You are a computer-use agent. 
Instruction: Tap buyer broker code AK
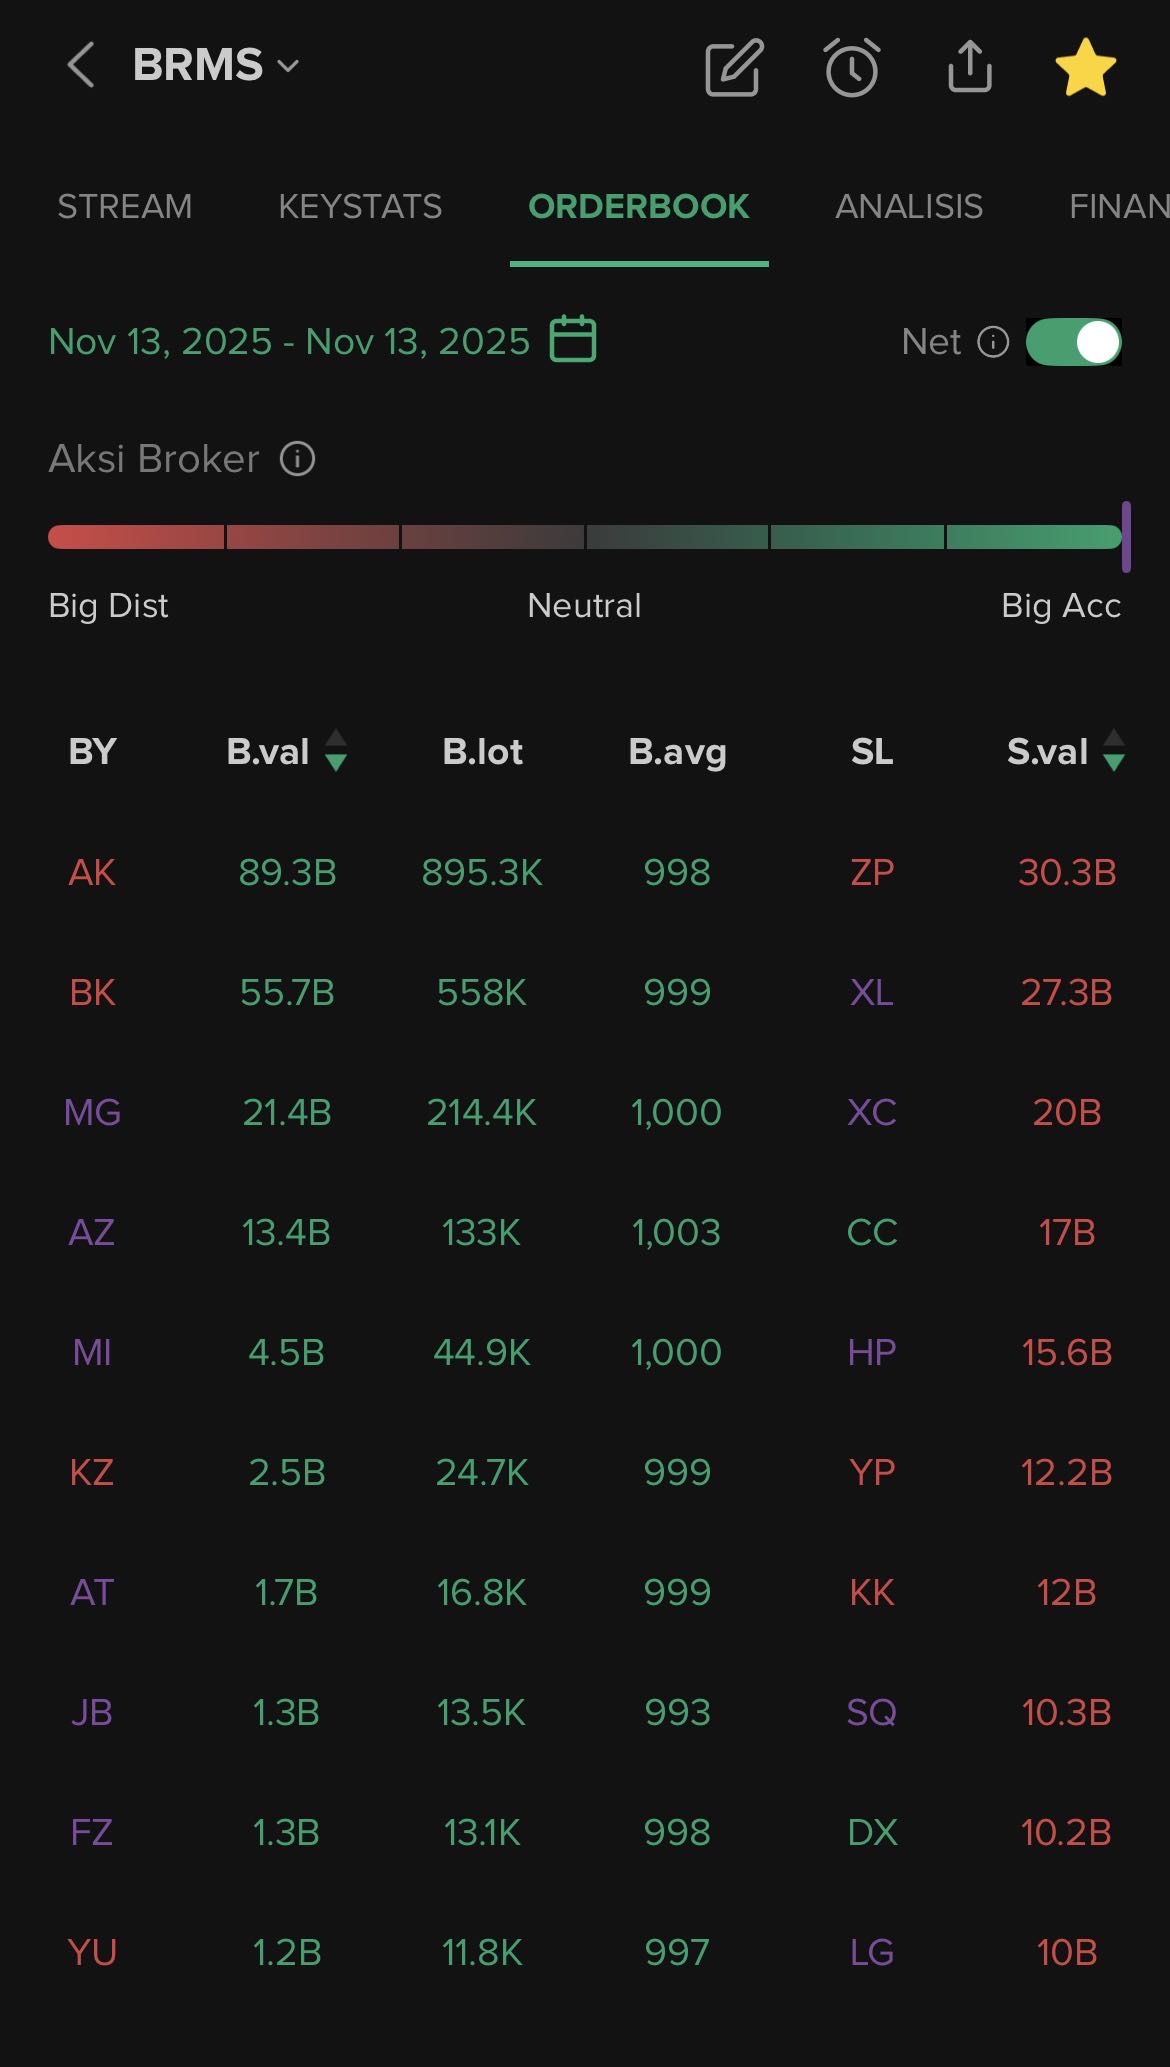[92, 873]
